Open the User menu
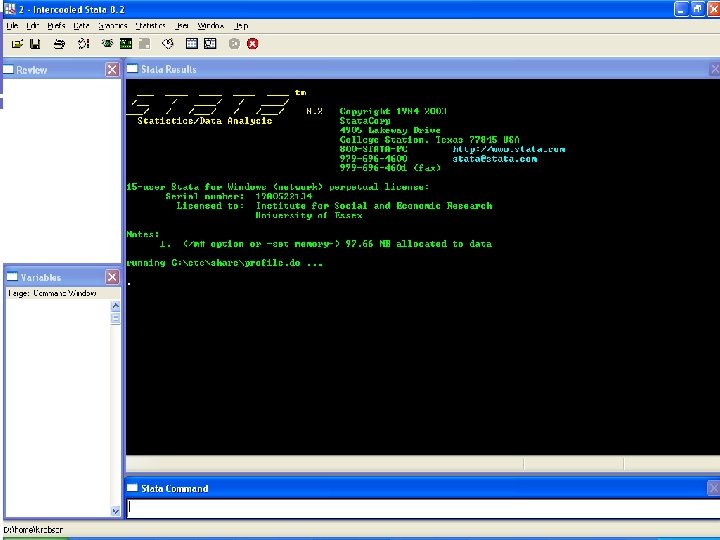The image size is (720, 540). 181,26
